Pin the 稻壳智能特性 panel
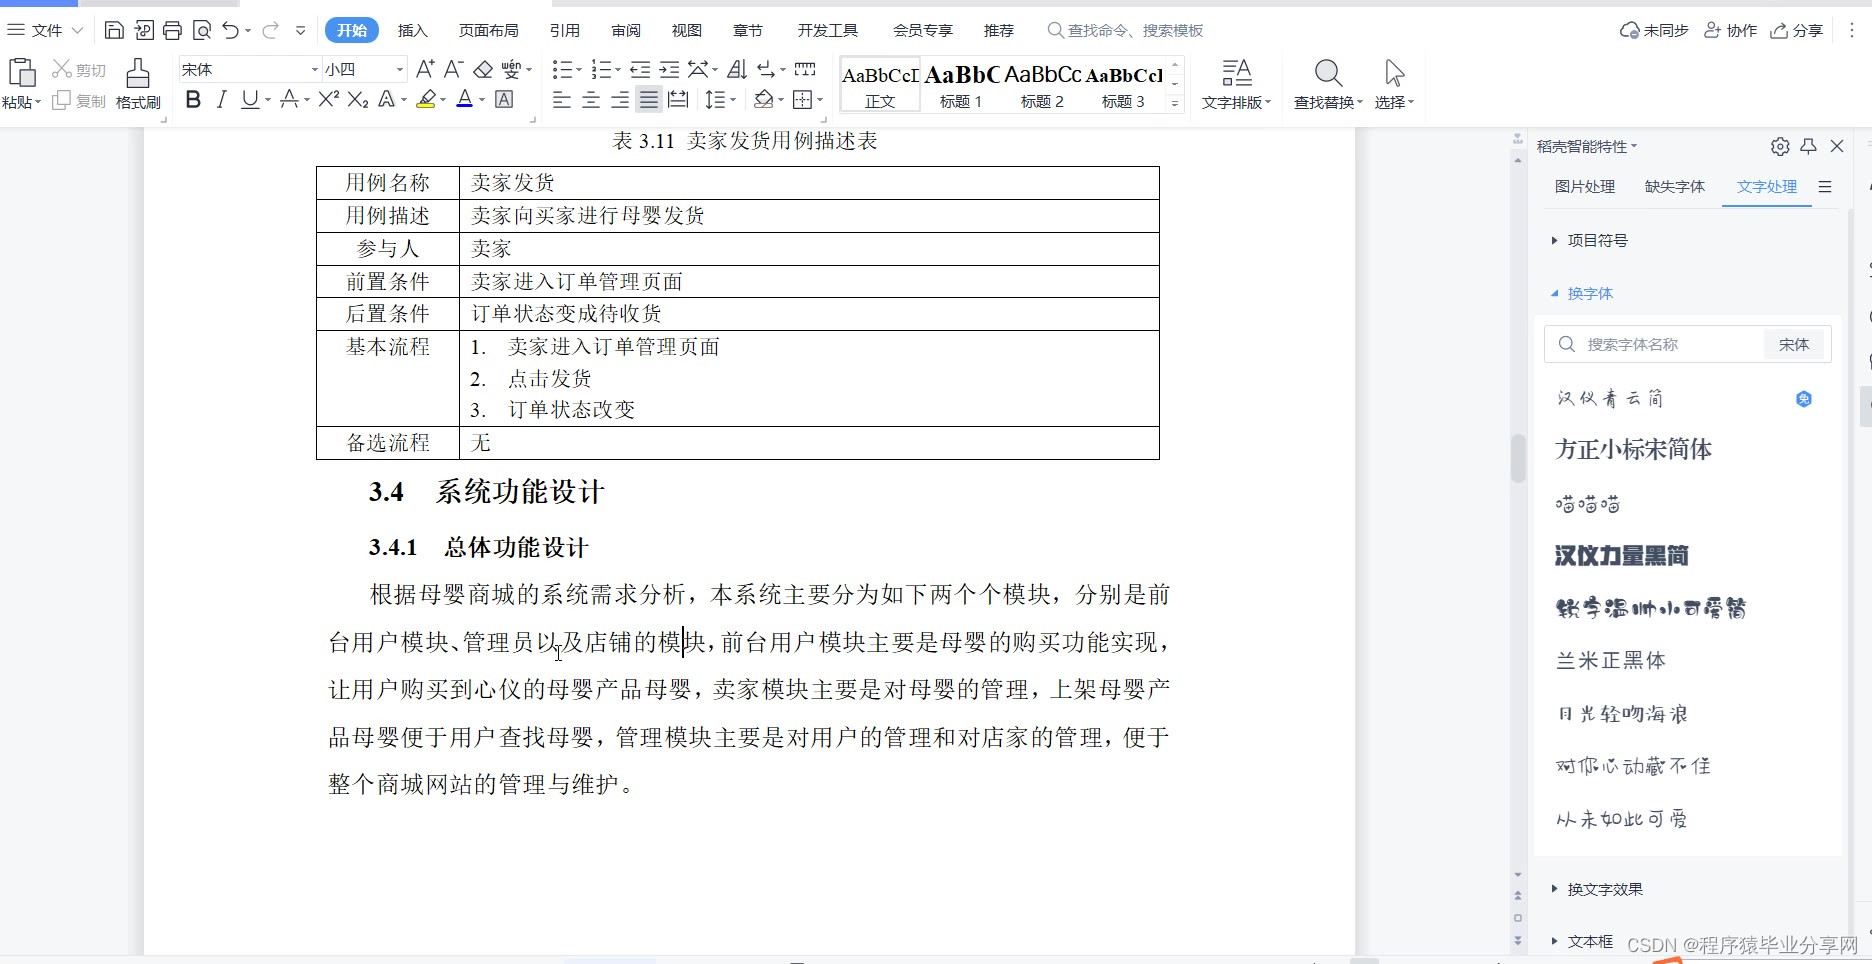 [x=1808, y=146]
